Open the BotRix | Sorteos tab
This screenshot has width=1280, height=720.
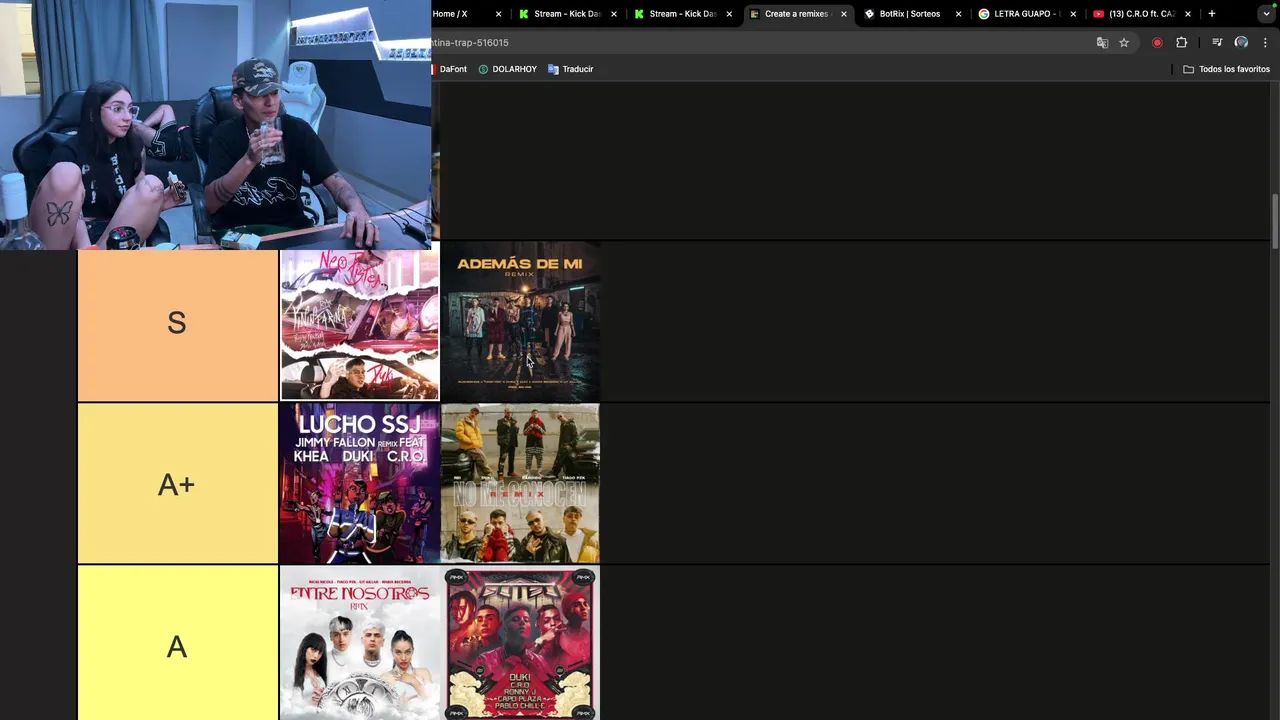click(910, 14)
